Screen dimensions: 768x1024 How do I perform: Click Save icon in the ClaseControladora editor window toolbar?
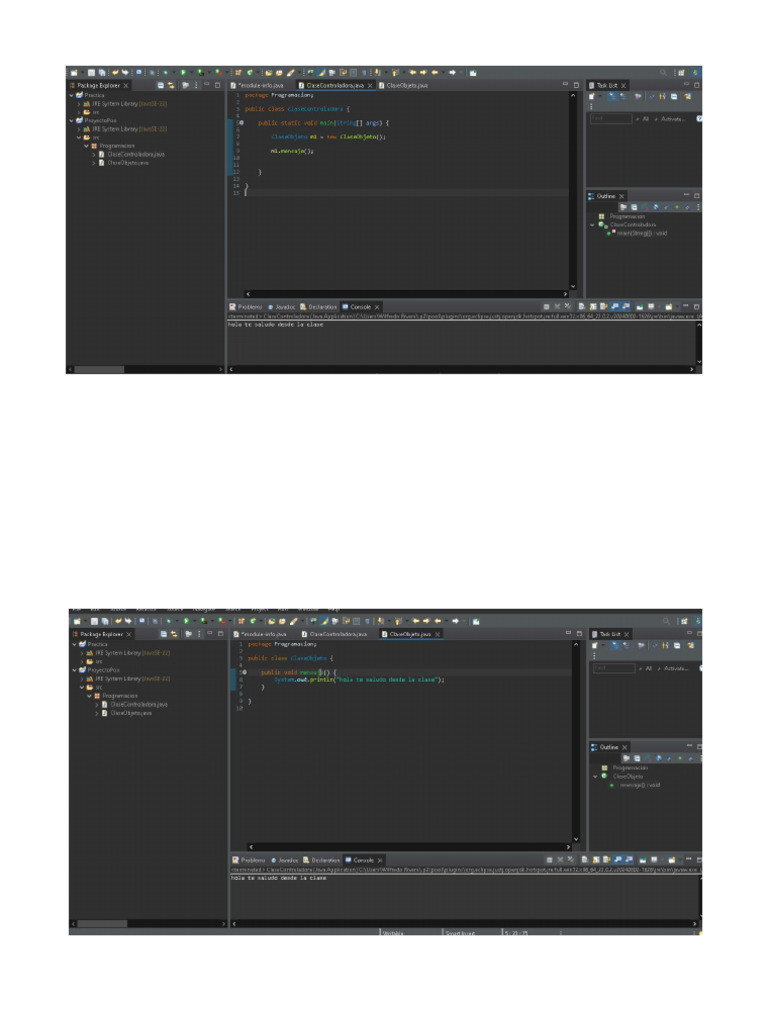[x=91, y=72]
